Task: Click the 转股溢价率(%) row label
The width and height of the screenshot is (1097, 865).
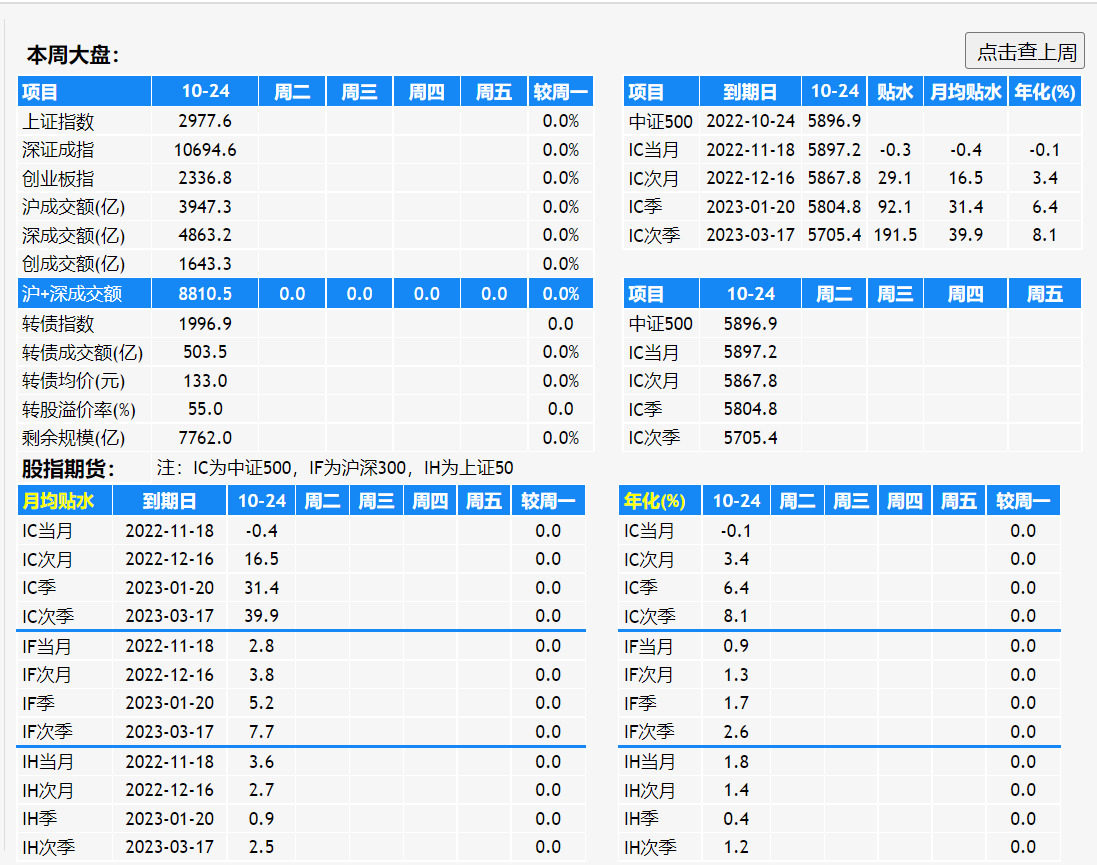Action: click(78, 409)
